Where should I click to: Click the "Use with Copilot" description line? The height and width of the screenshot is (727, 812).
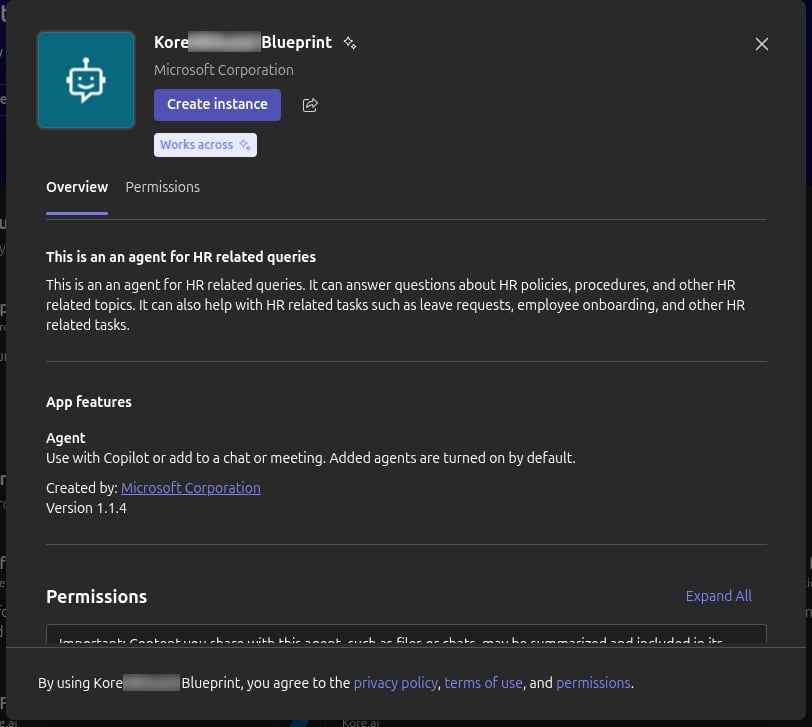click(x=311, y=458)
